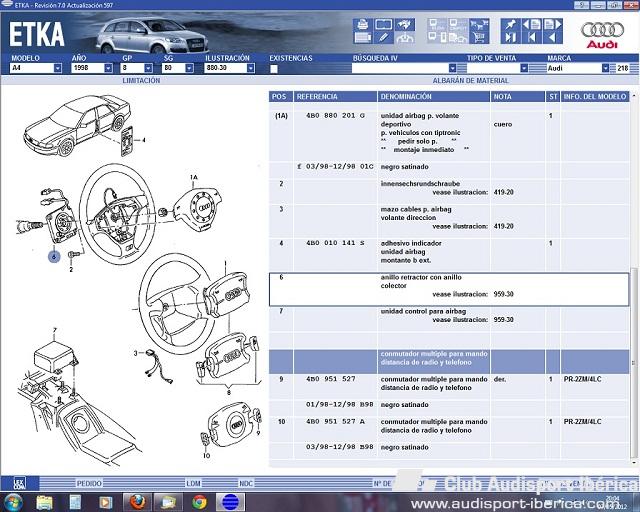Go to the next page with right arrow document icon
Viewport: 640px width, 512px height.
[553, 24]
